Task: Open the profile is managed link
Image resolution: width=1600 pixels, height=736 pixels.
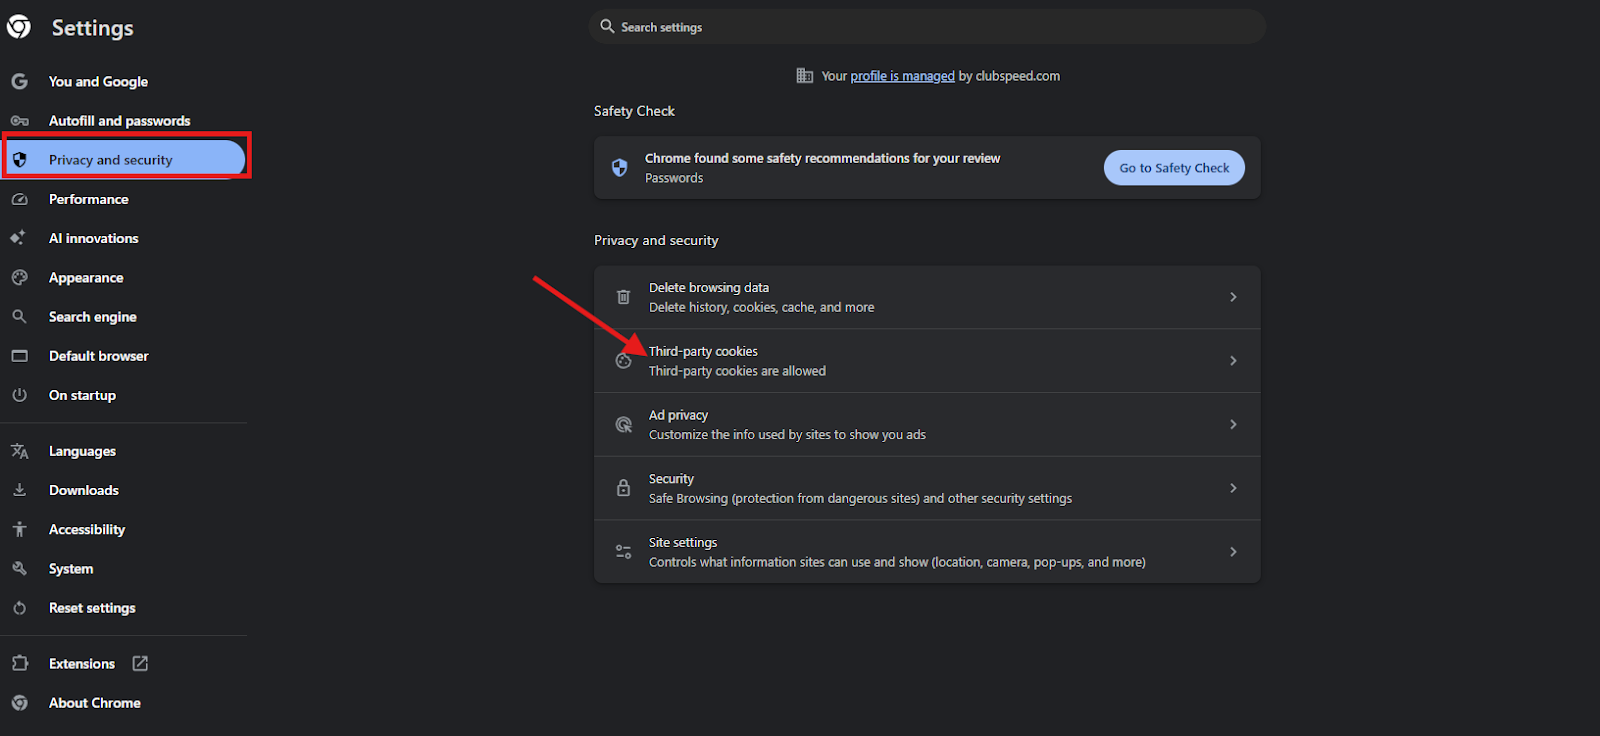Action: [902, 76]
